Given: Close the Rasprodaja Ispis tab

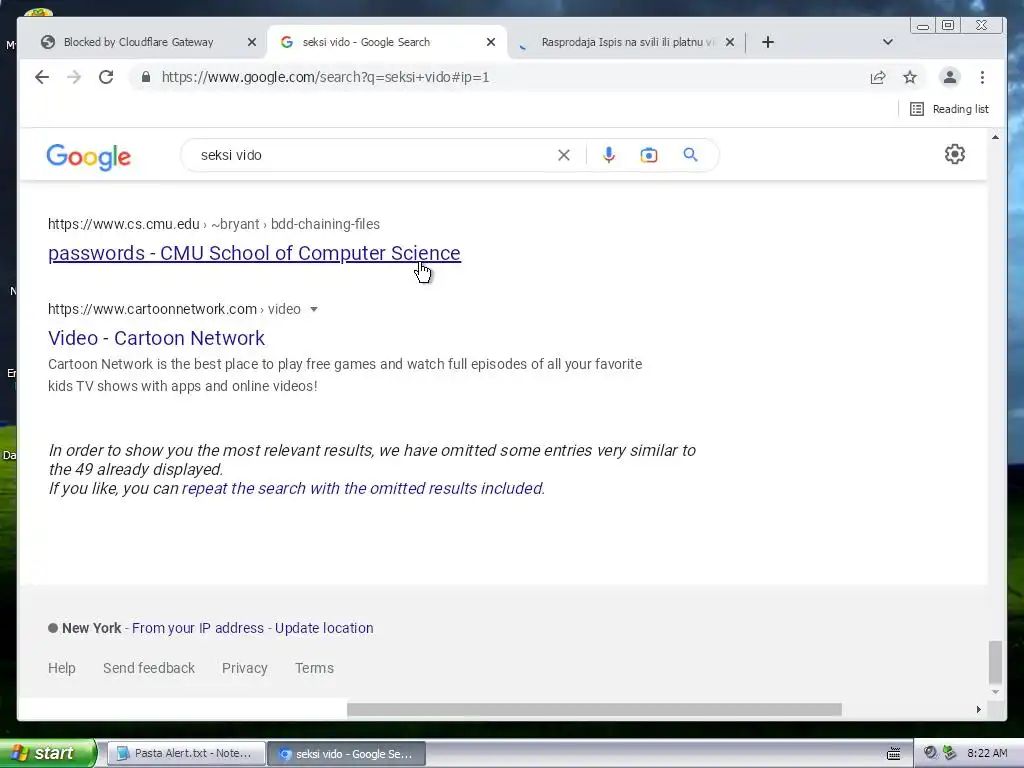Looking at the screenshot, I should coord(730,42).
